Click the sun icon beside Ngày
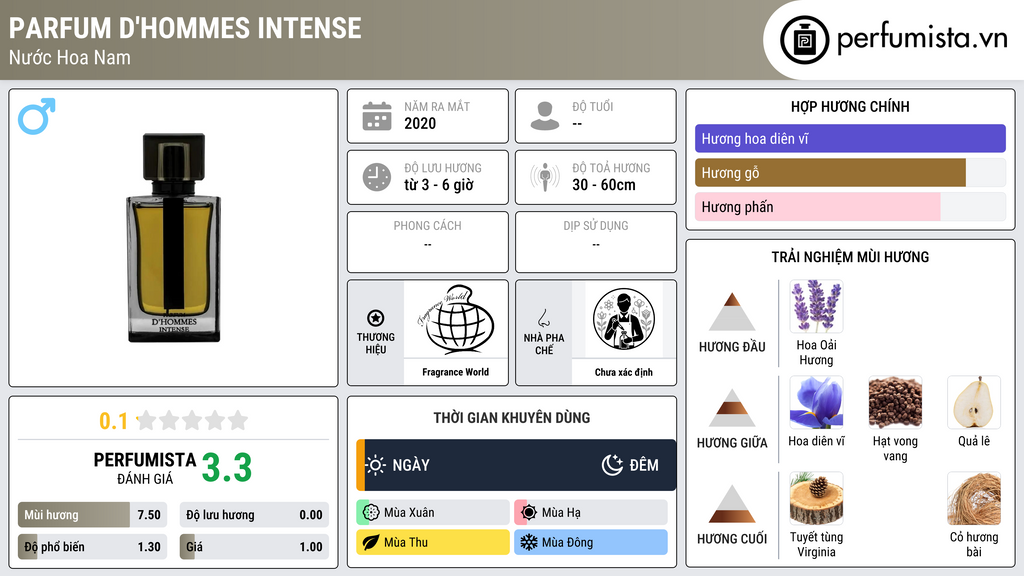The height and width of the screenshot is (576, 1024). (376, 465)
